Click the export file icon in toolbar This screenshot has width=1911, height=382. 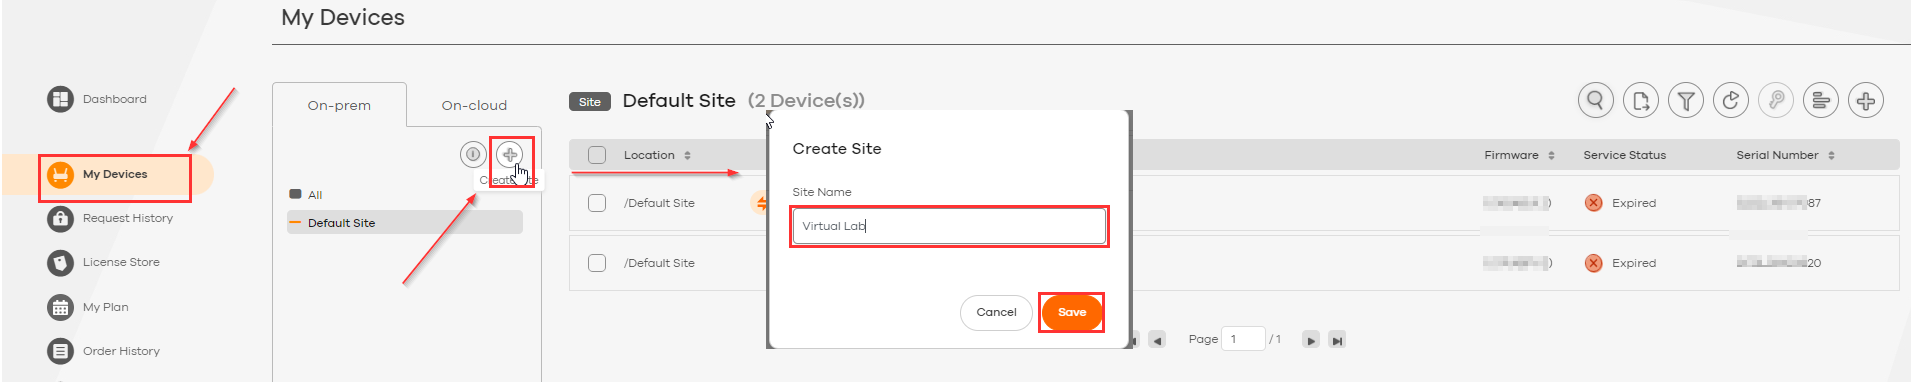point(1640,100)
